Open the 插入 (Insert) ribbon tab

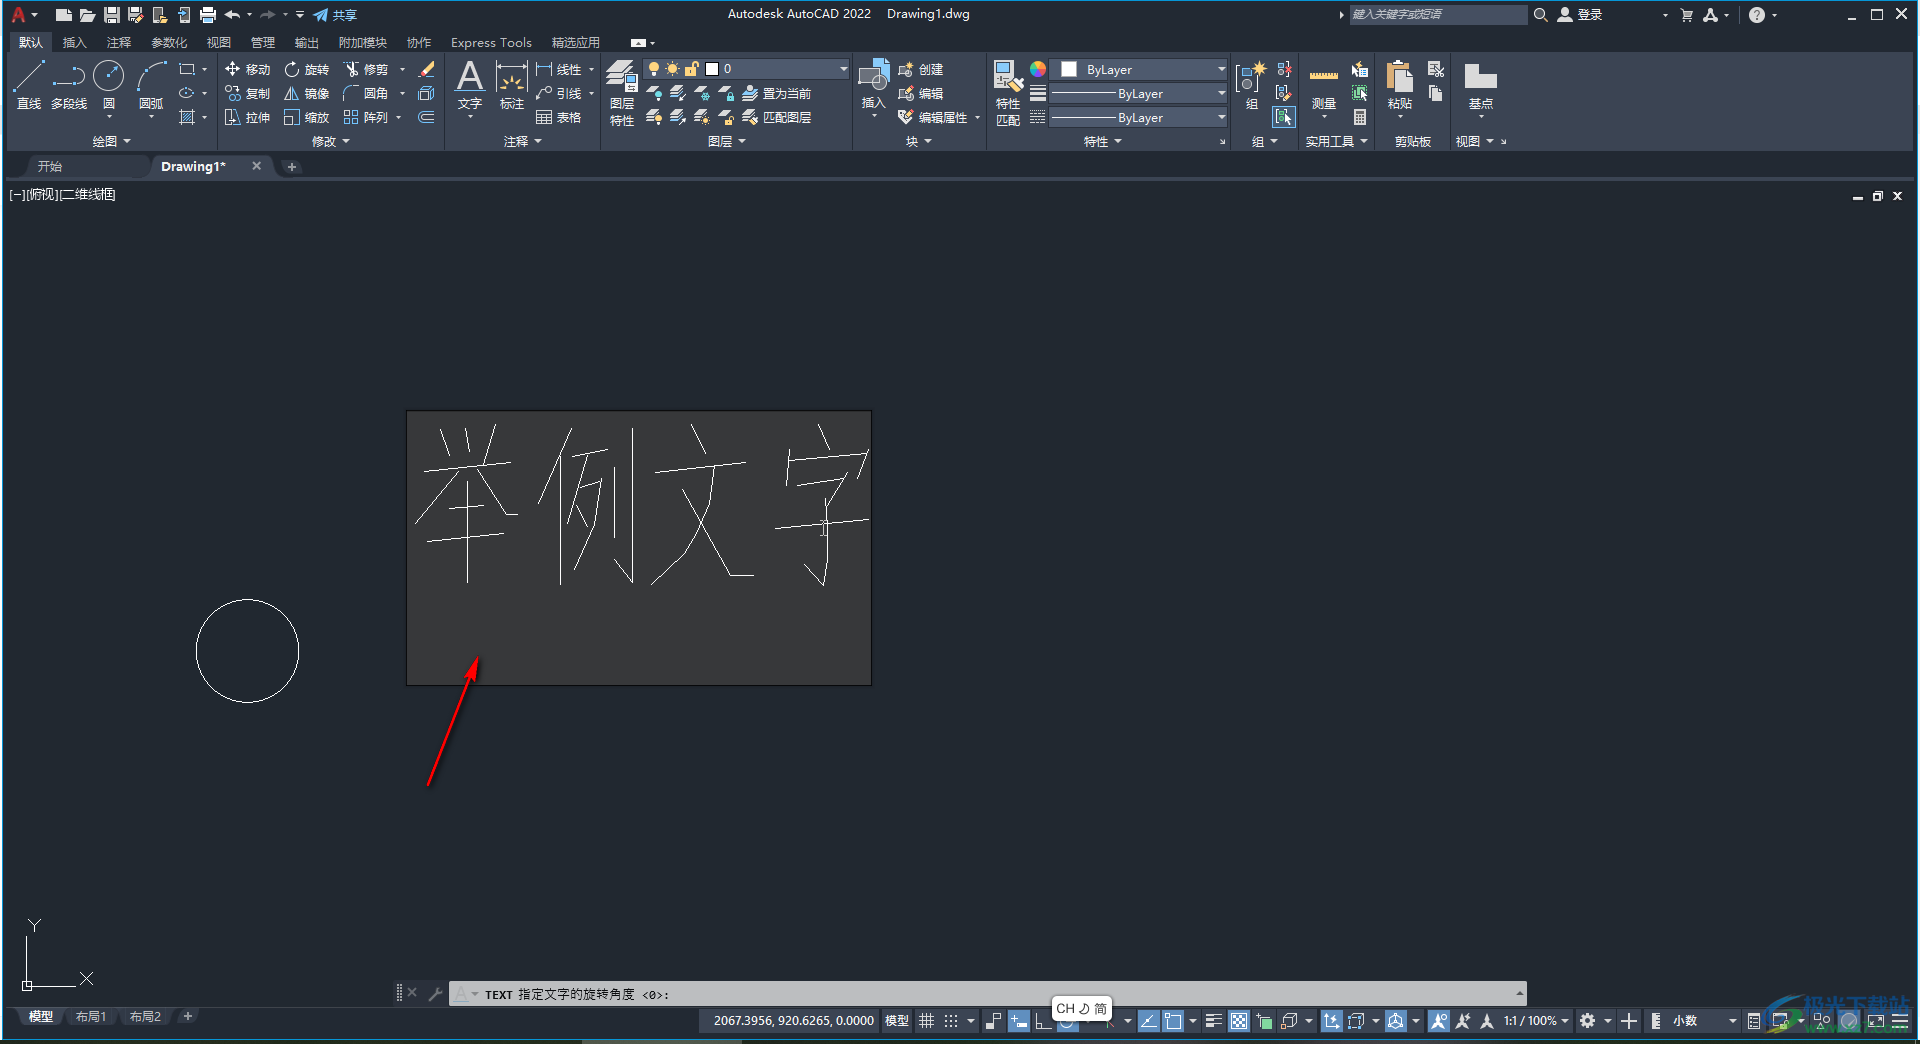75,42
